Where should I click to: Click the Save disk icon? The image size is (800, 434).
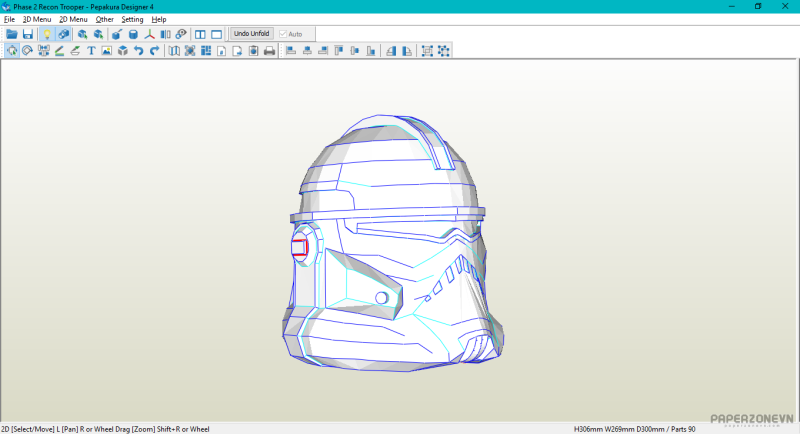(x=28, y=34)
